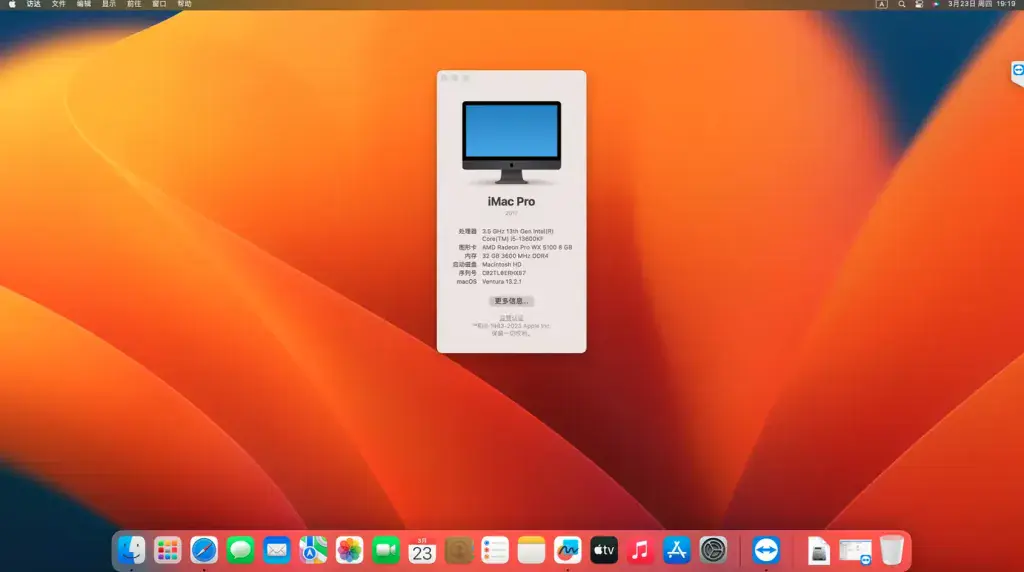Open the Apple menu
The image size is (1024, 572).
[12, 4]
